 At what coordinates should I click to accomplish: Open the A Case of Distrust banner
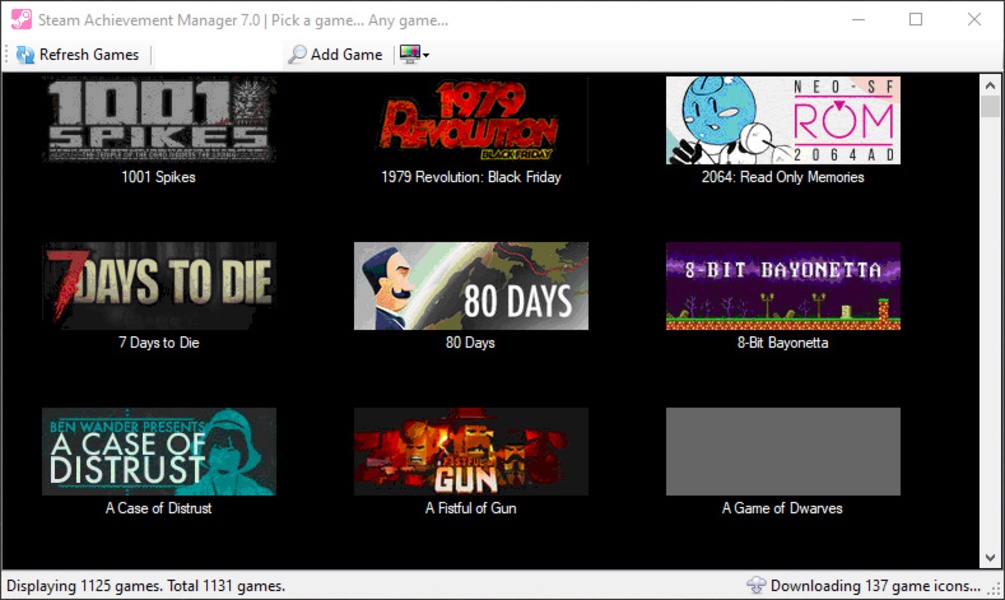click(159, 451)
